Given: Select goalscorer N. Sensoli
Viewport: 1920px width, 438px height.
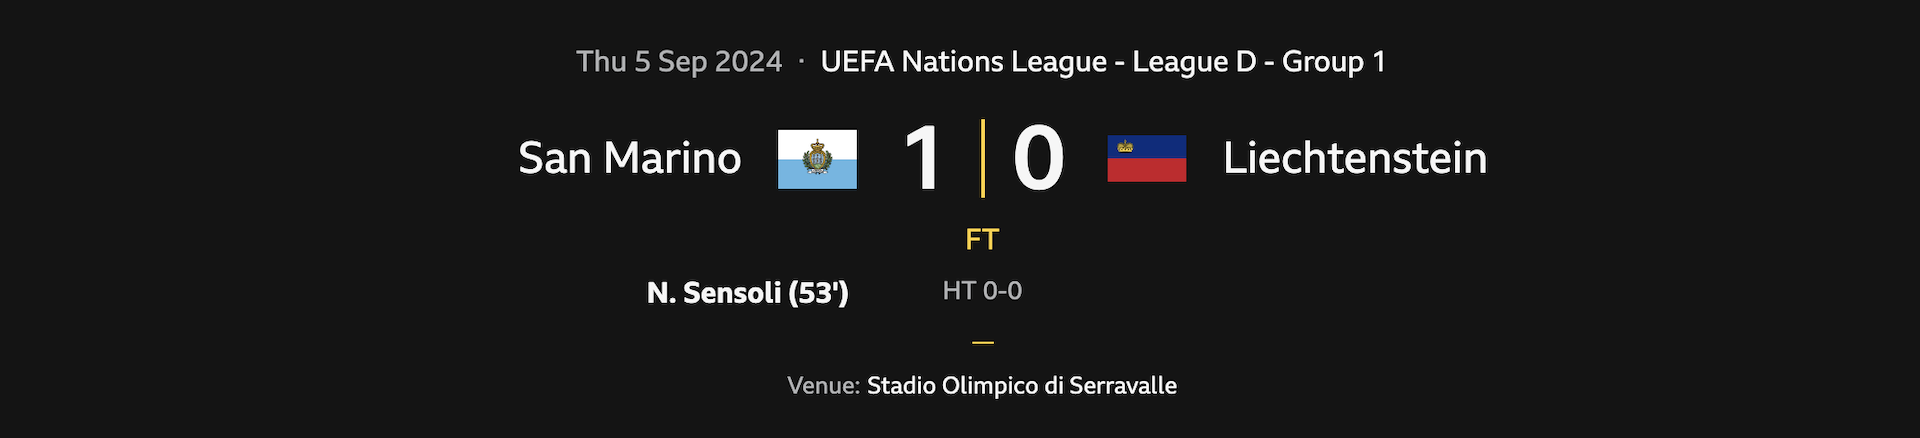Looking at the screenshot, I should (714, 293).
